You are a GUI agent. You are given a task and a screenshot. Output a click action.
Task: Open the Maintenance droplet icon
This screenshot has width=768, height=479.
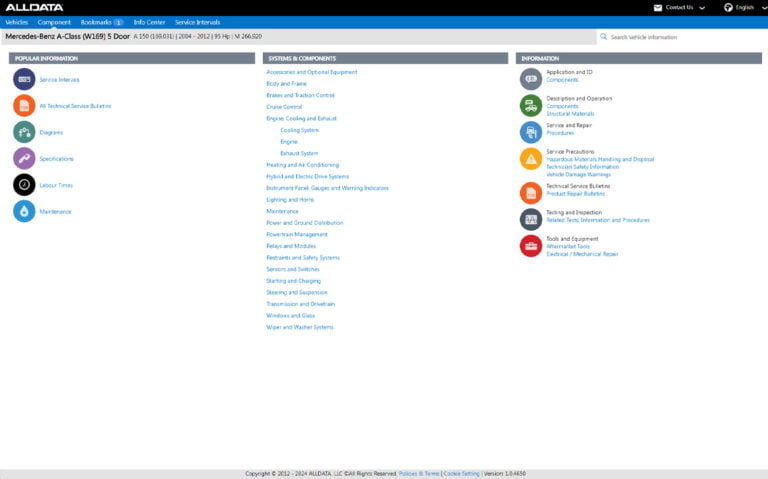(x=24, y=212)
